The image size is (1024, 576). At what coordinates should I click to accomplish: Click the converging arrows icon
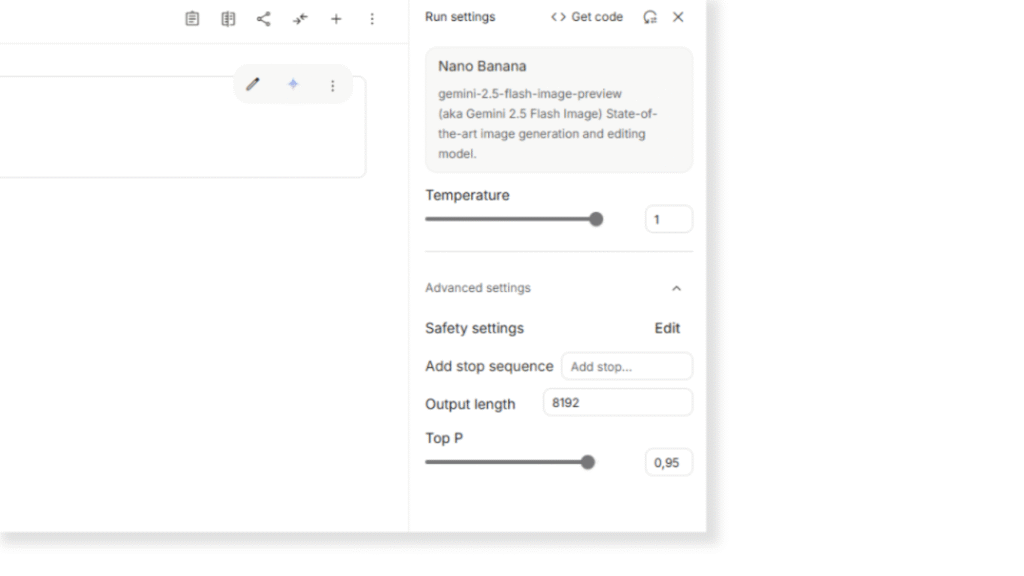[300, 19]
